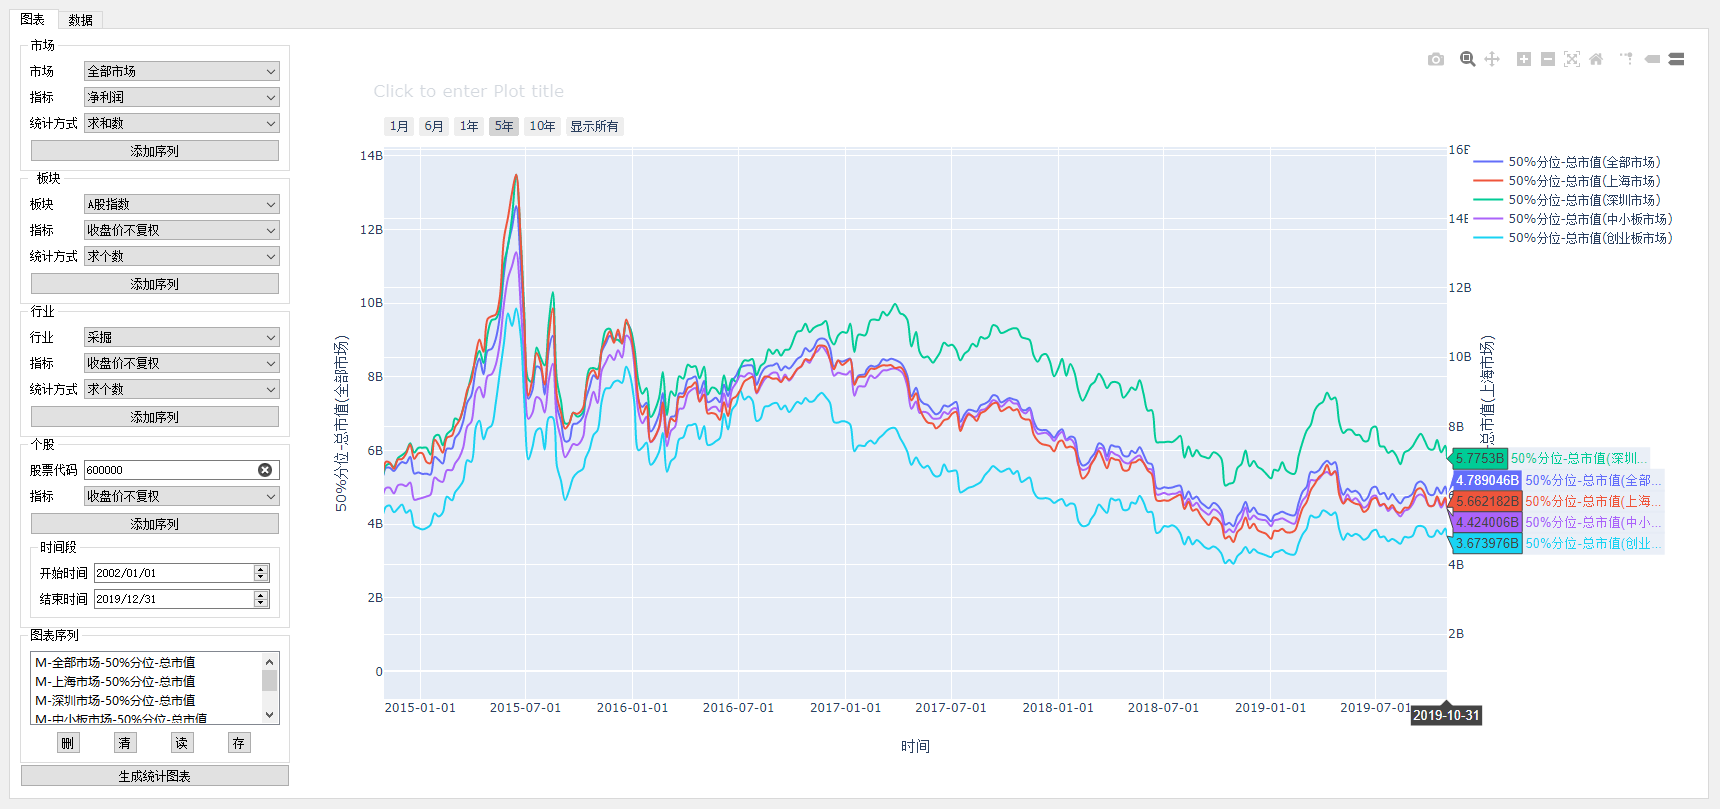The width and height of the screenshot is (1720, 809).
Task: Switch to the 数据 tab
Action: pos(81,20)
